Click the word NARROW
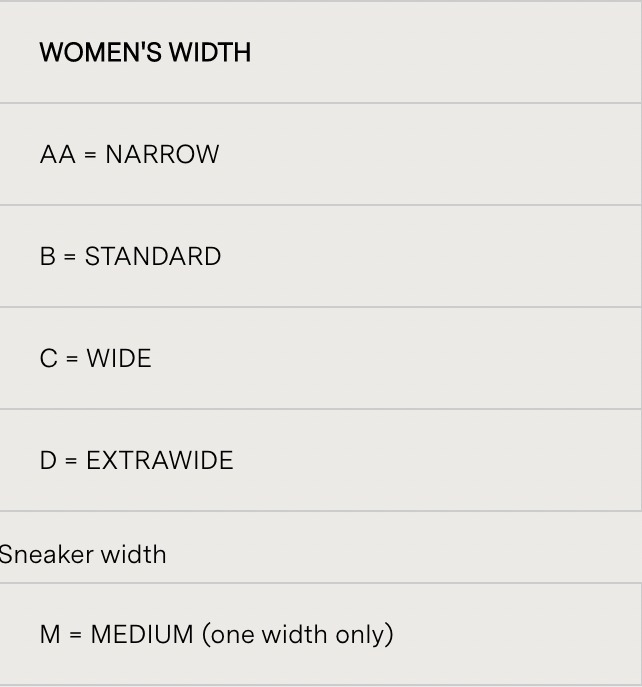Screen dimensions: 642x687 pyautogui.click(x=162, y=154)
